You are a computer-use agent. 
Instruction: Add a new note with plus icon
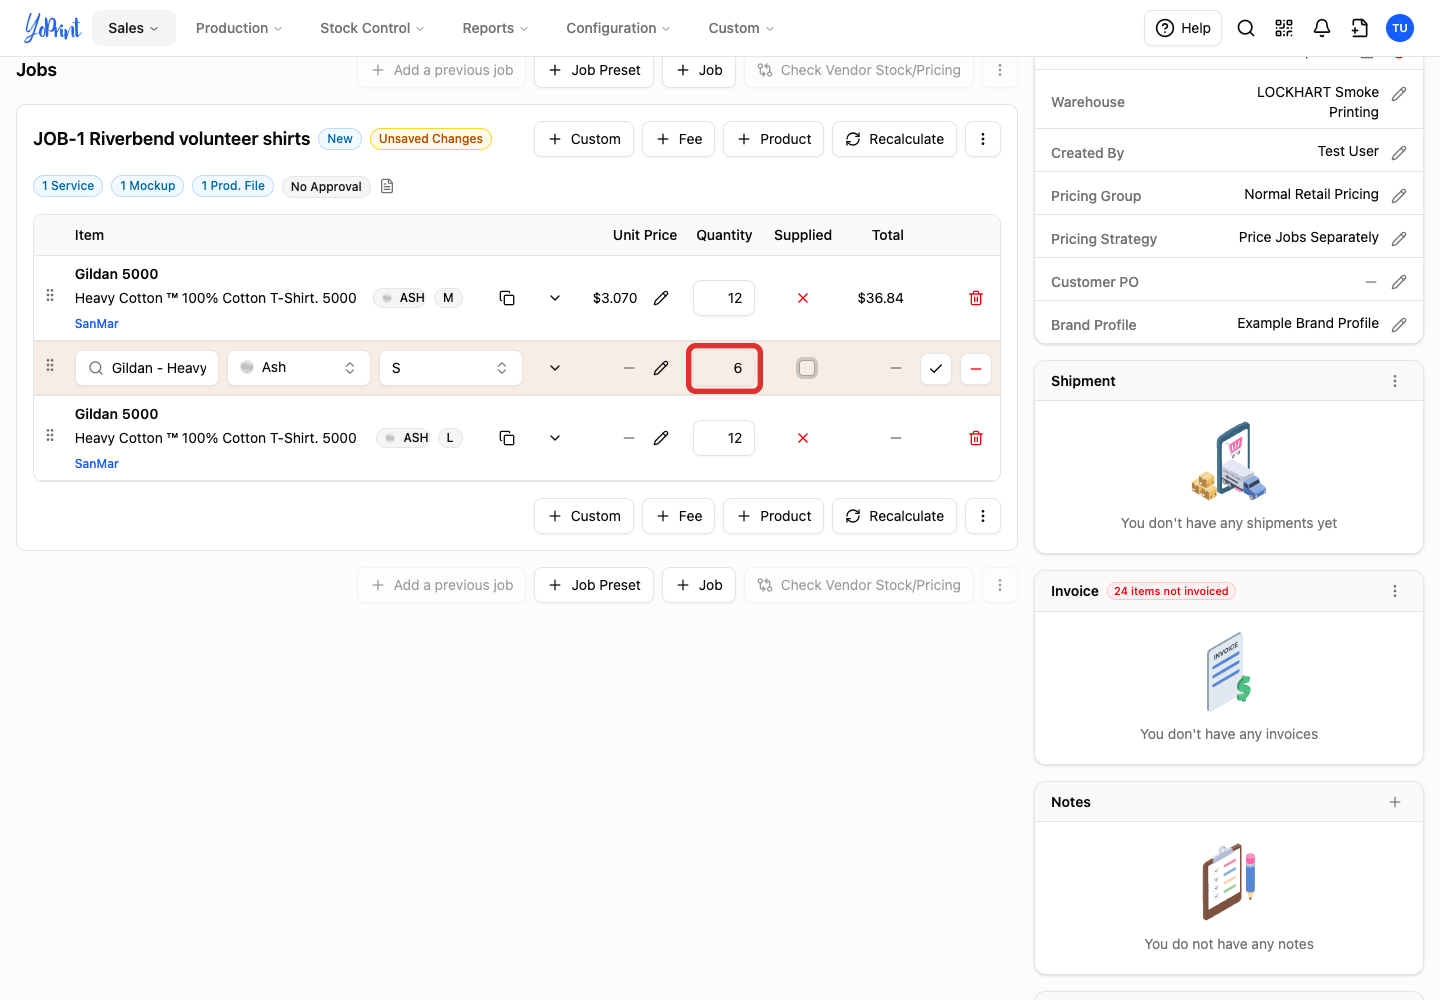[x=1395, y=802]
